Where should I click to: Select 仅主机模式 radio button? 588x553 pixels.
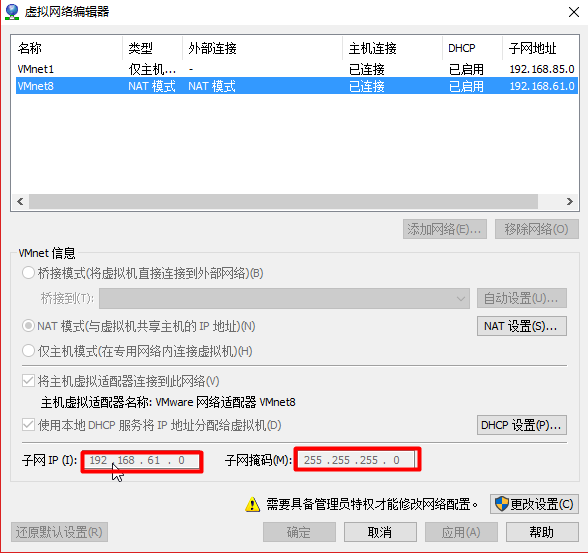[28, 351]
